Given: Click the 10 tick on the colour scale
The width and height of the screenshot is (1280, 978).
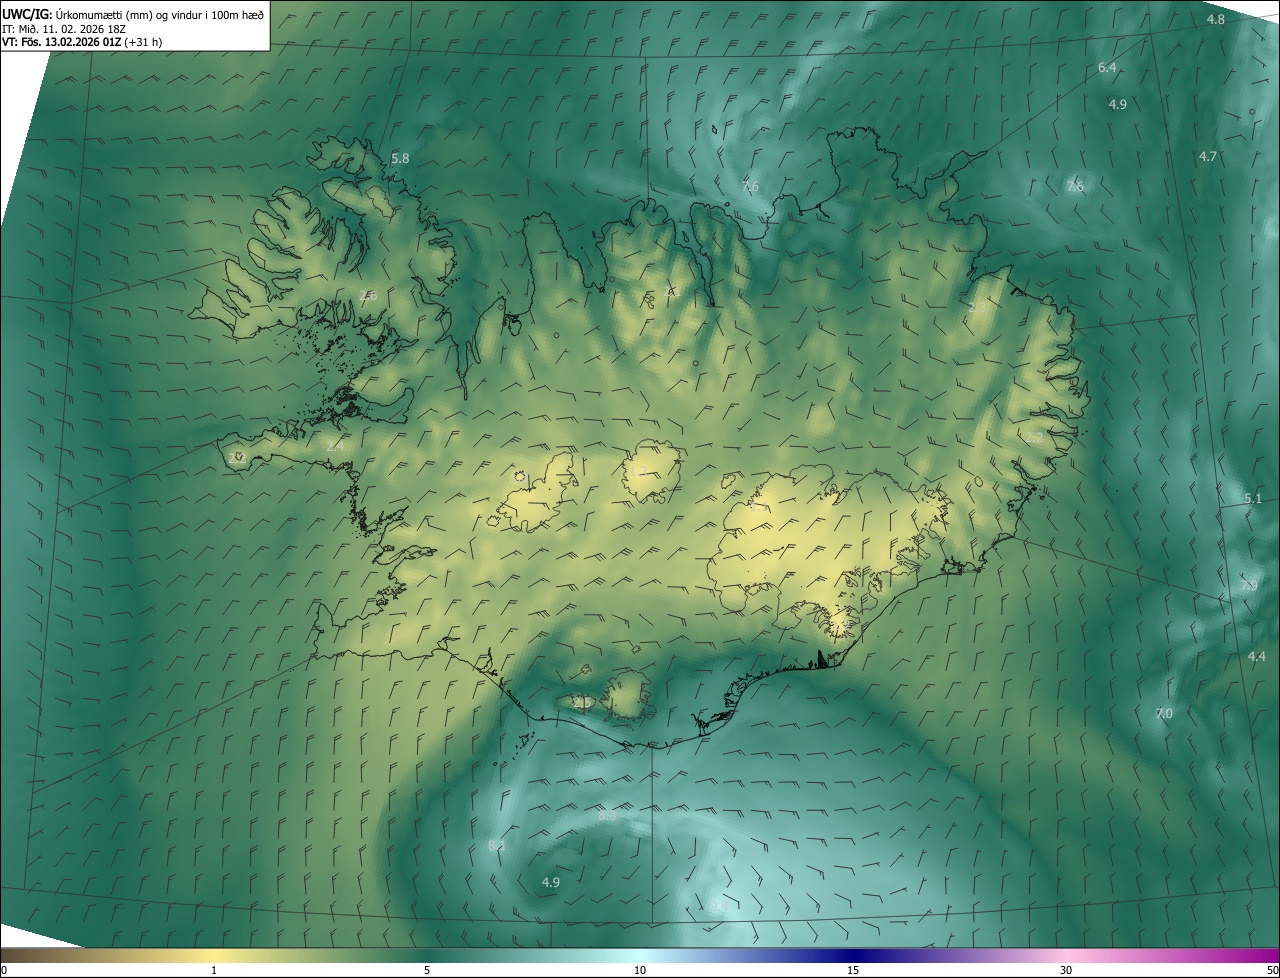Looking at the screenshot, I should click(x=640, y=970).
